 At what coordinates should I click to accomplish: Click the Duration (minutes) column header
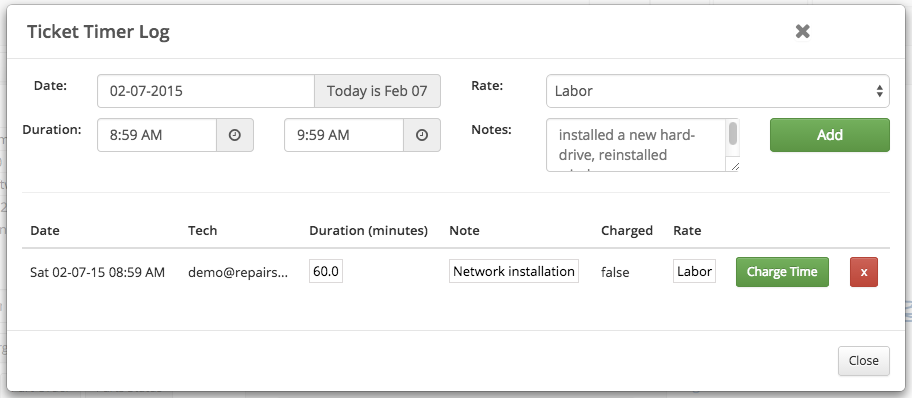pos(368,230)
